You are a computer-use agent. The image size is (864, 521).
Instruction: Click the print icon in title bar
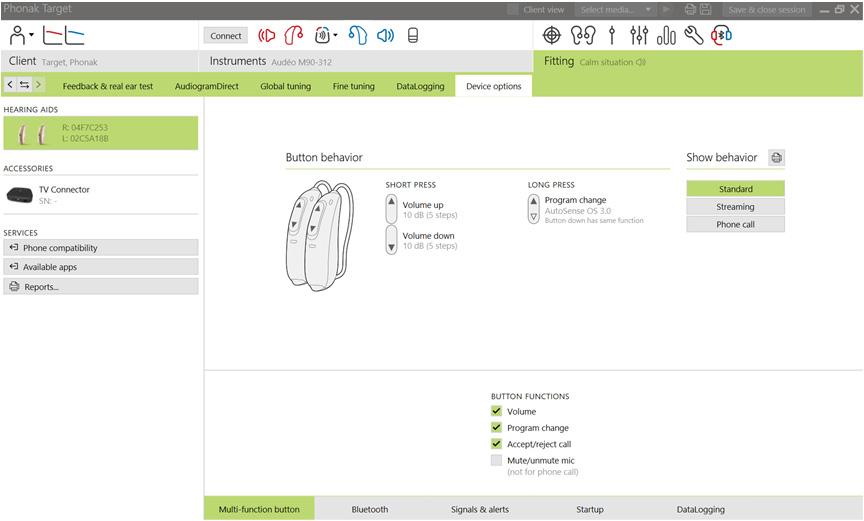tap(690, 9)
